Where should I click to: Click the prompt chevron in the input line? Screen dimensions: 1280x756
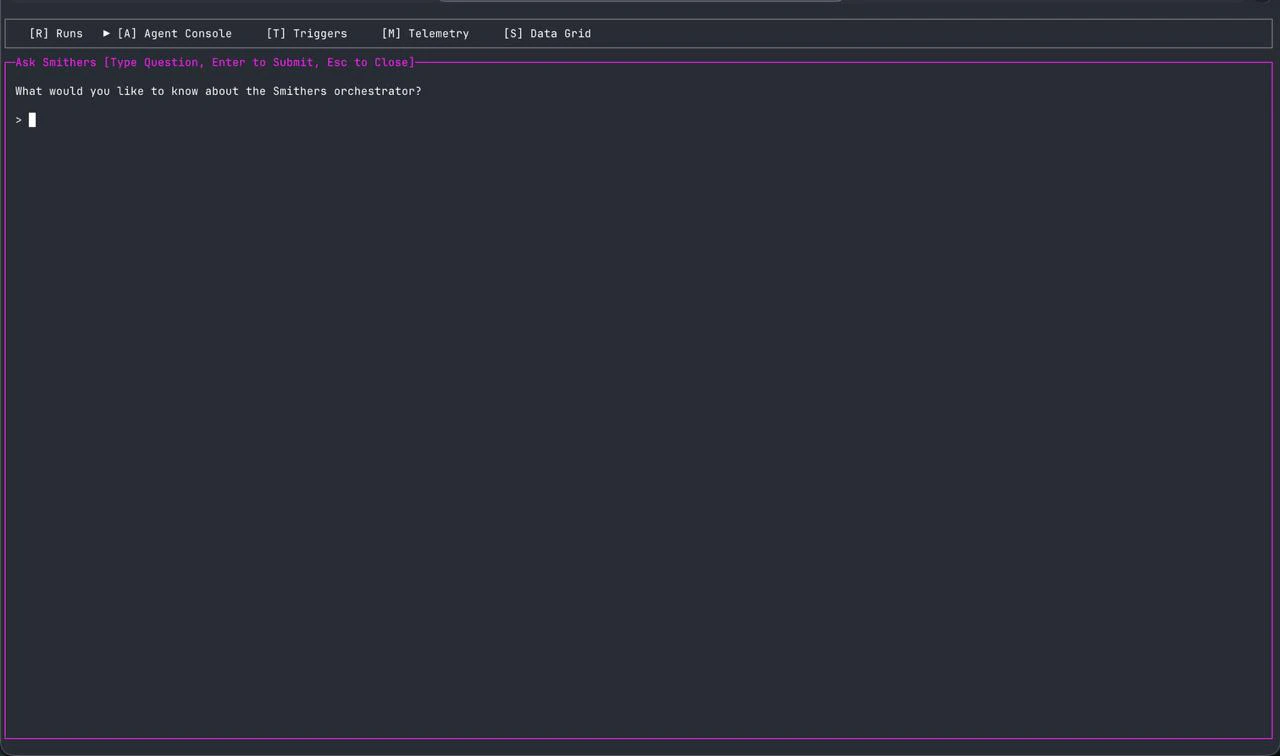(x=18, y=119)
